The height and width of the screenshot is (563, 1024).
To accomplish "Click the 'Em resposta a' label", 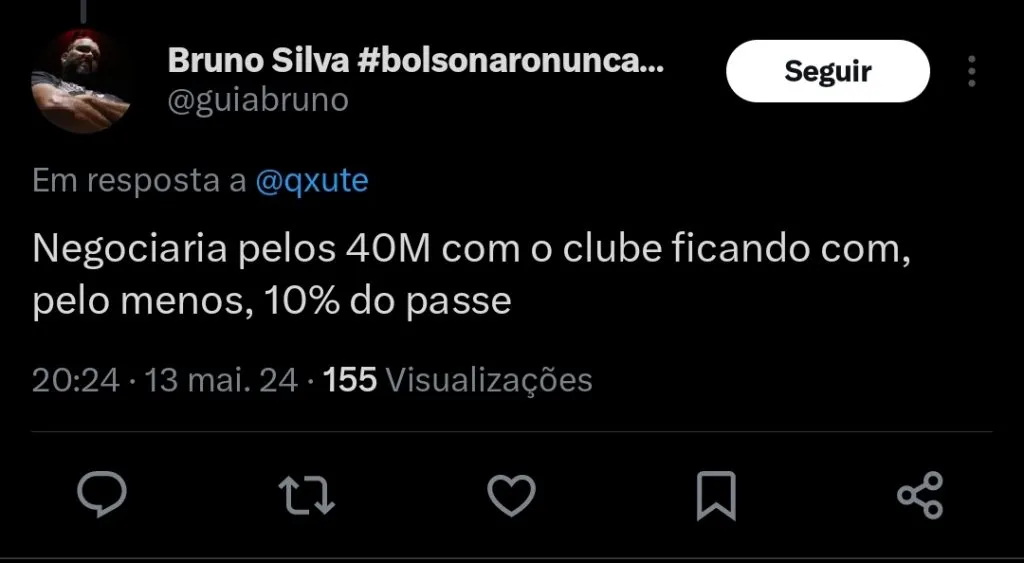I will 139,181.
